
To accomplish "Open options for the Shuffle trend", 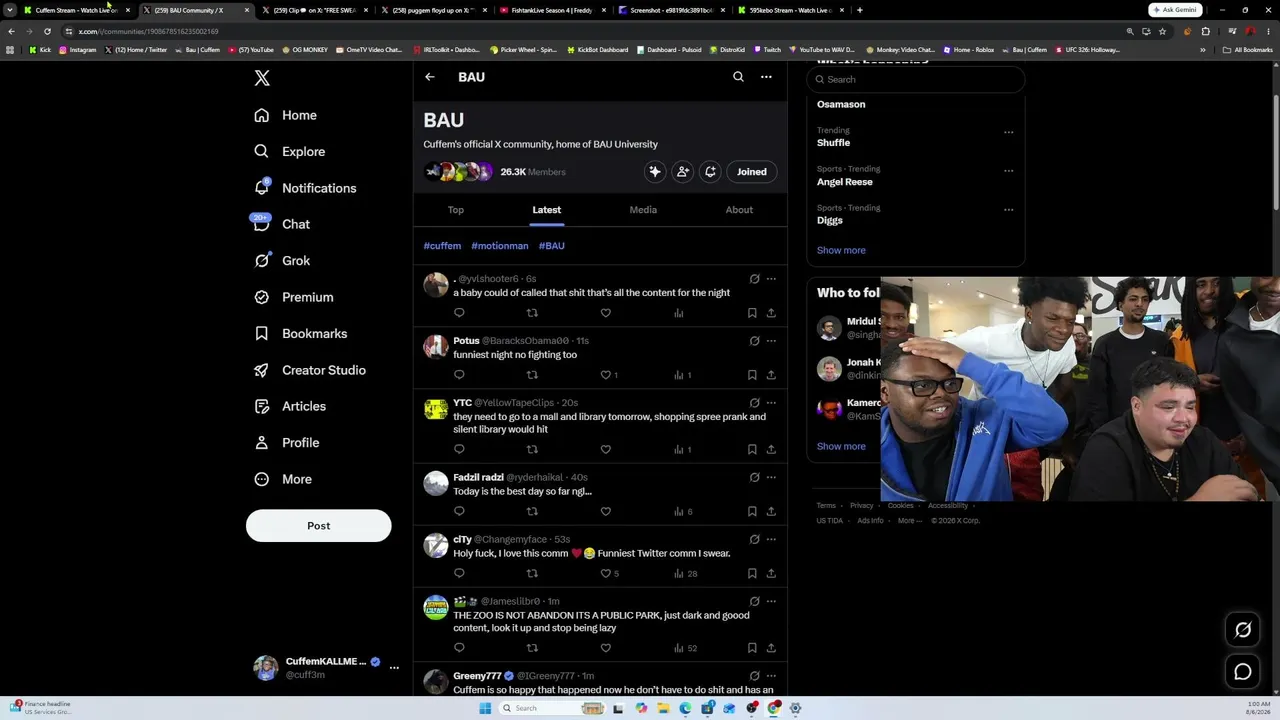I will [x=1008, y=132].
